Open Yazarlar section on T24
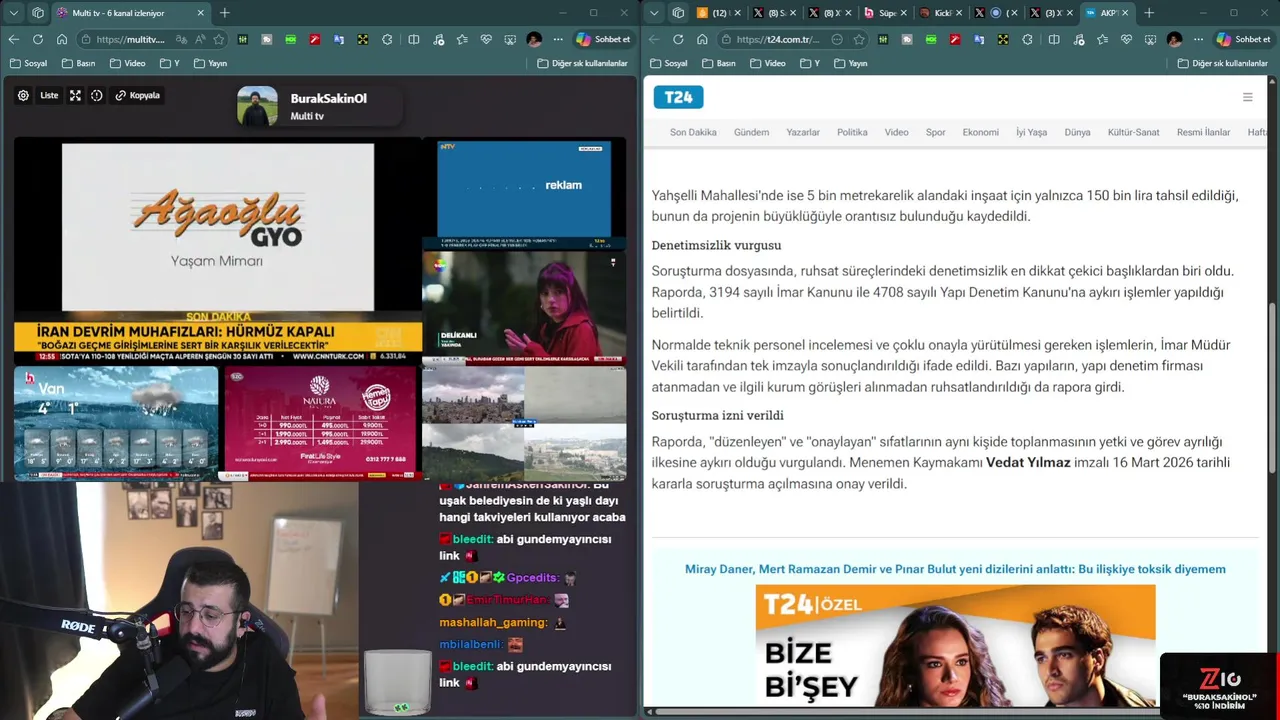Viewport: 1280px width, 720px height. point(803,132)
